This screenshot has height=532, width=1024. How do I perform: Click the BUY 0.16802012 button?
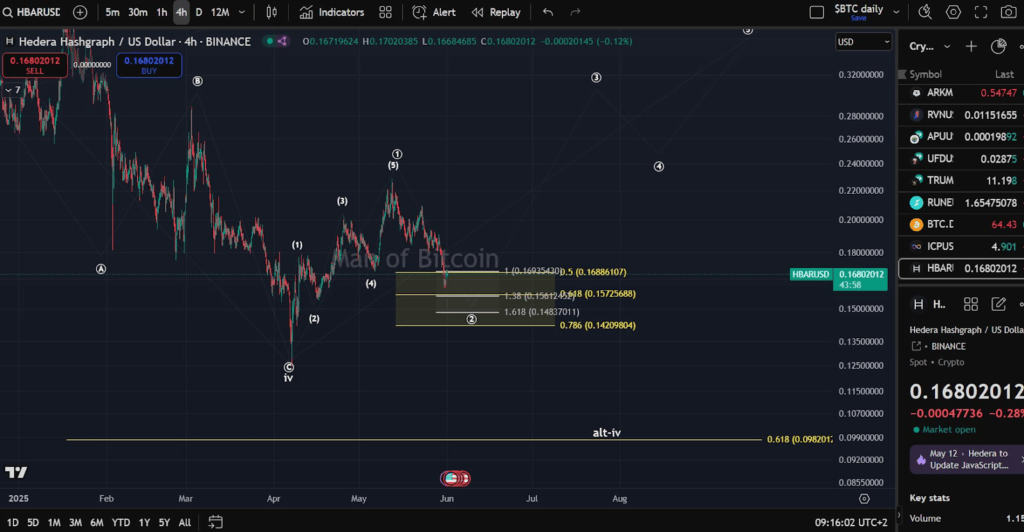(x=149, y=65)
